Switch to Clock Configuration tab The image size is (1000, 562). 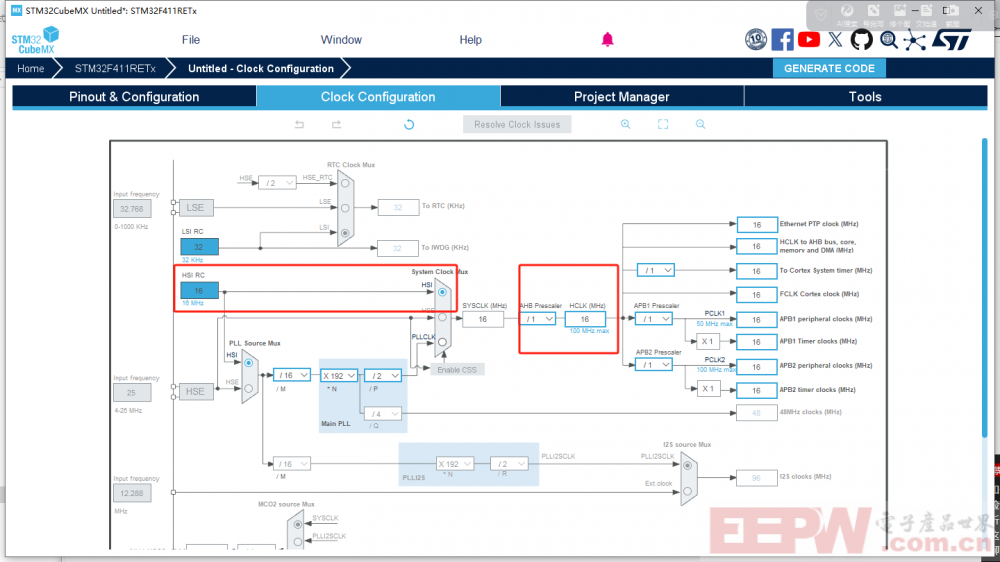[378, 97]
